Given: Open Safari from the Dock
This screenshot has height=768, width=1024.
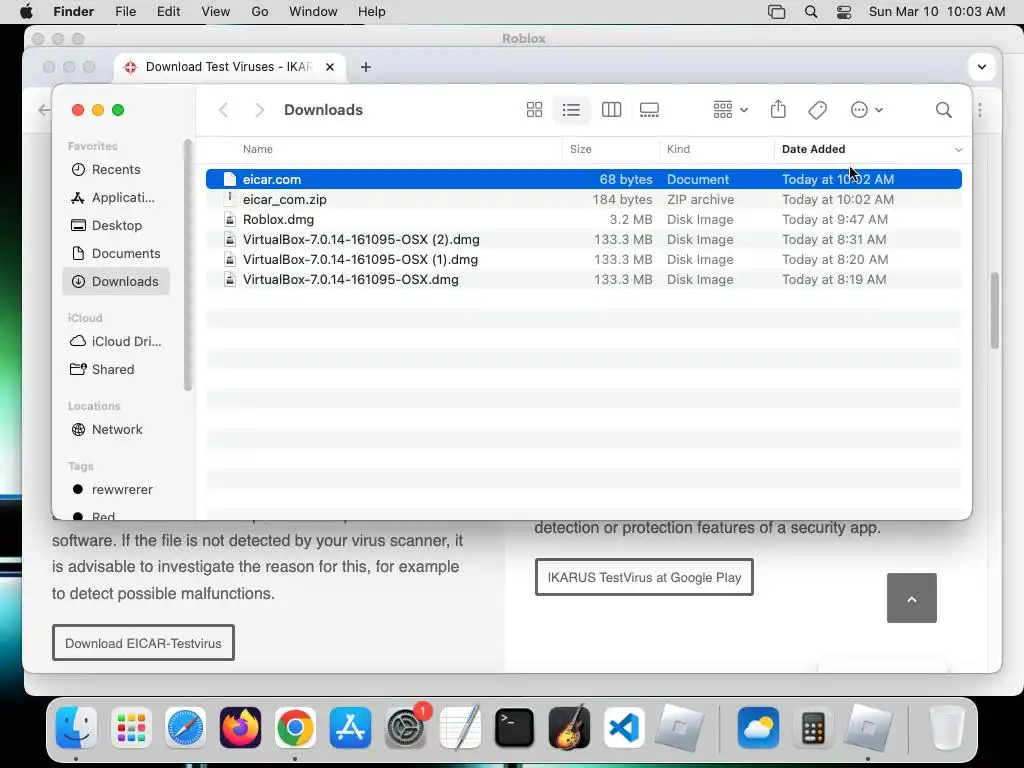Looking at the screenshot, I should (x=185, y=728).
